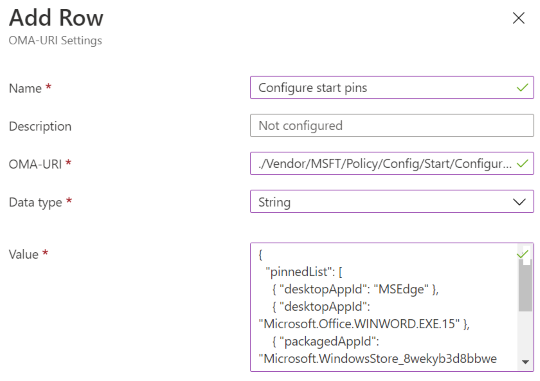540x381 pixels.
Task: Click the Value box scrollbar thumb
Action: point(525,285)
